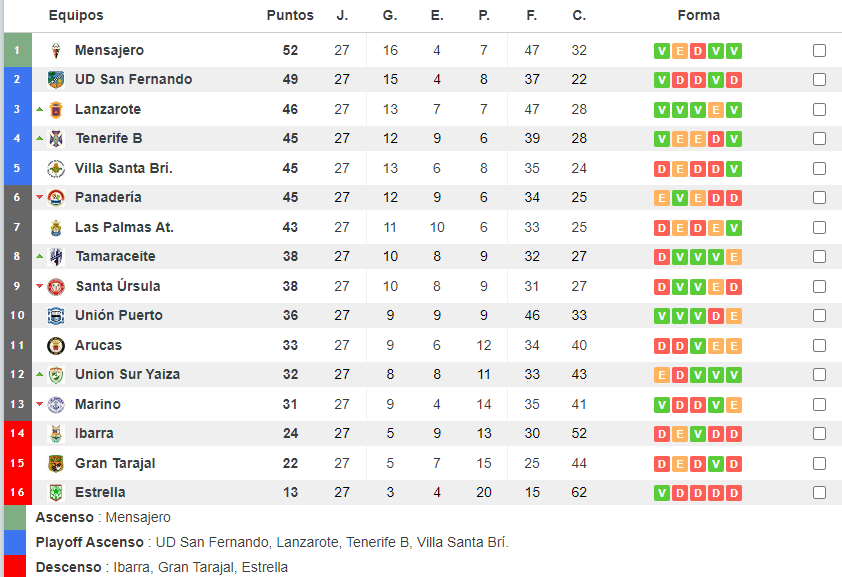Click the Arucas team badge
Screen dimensions: 842x577
pos(56,345)
